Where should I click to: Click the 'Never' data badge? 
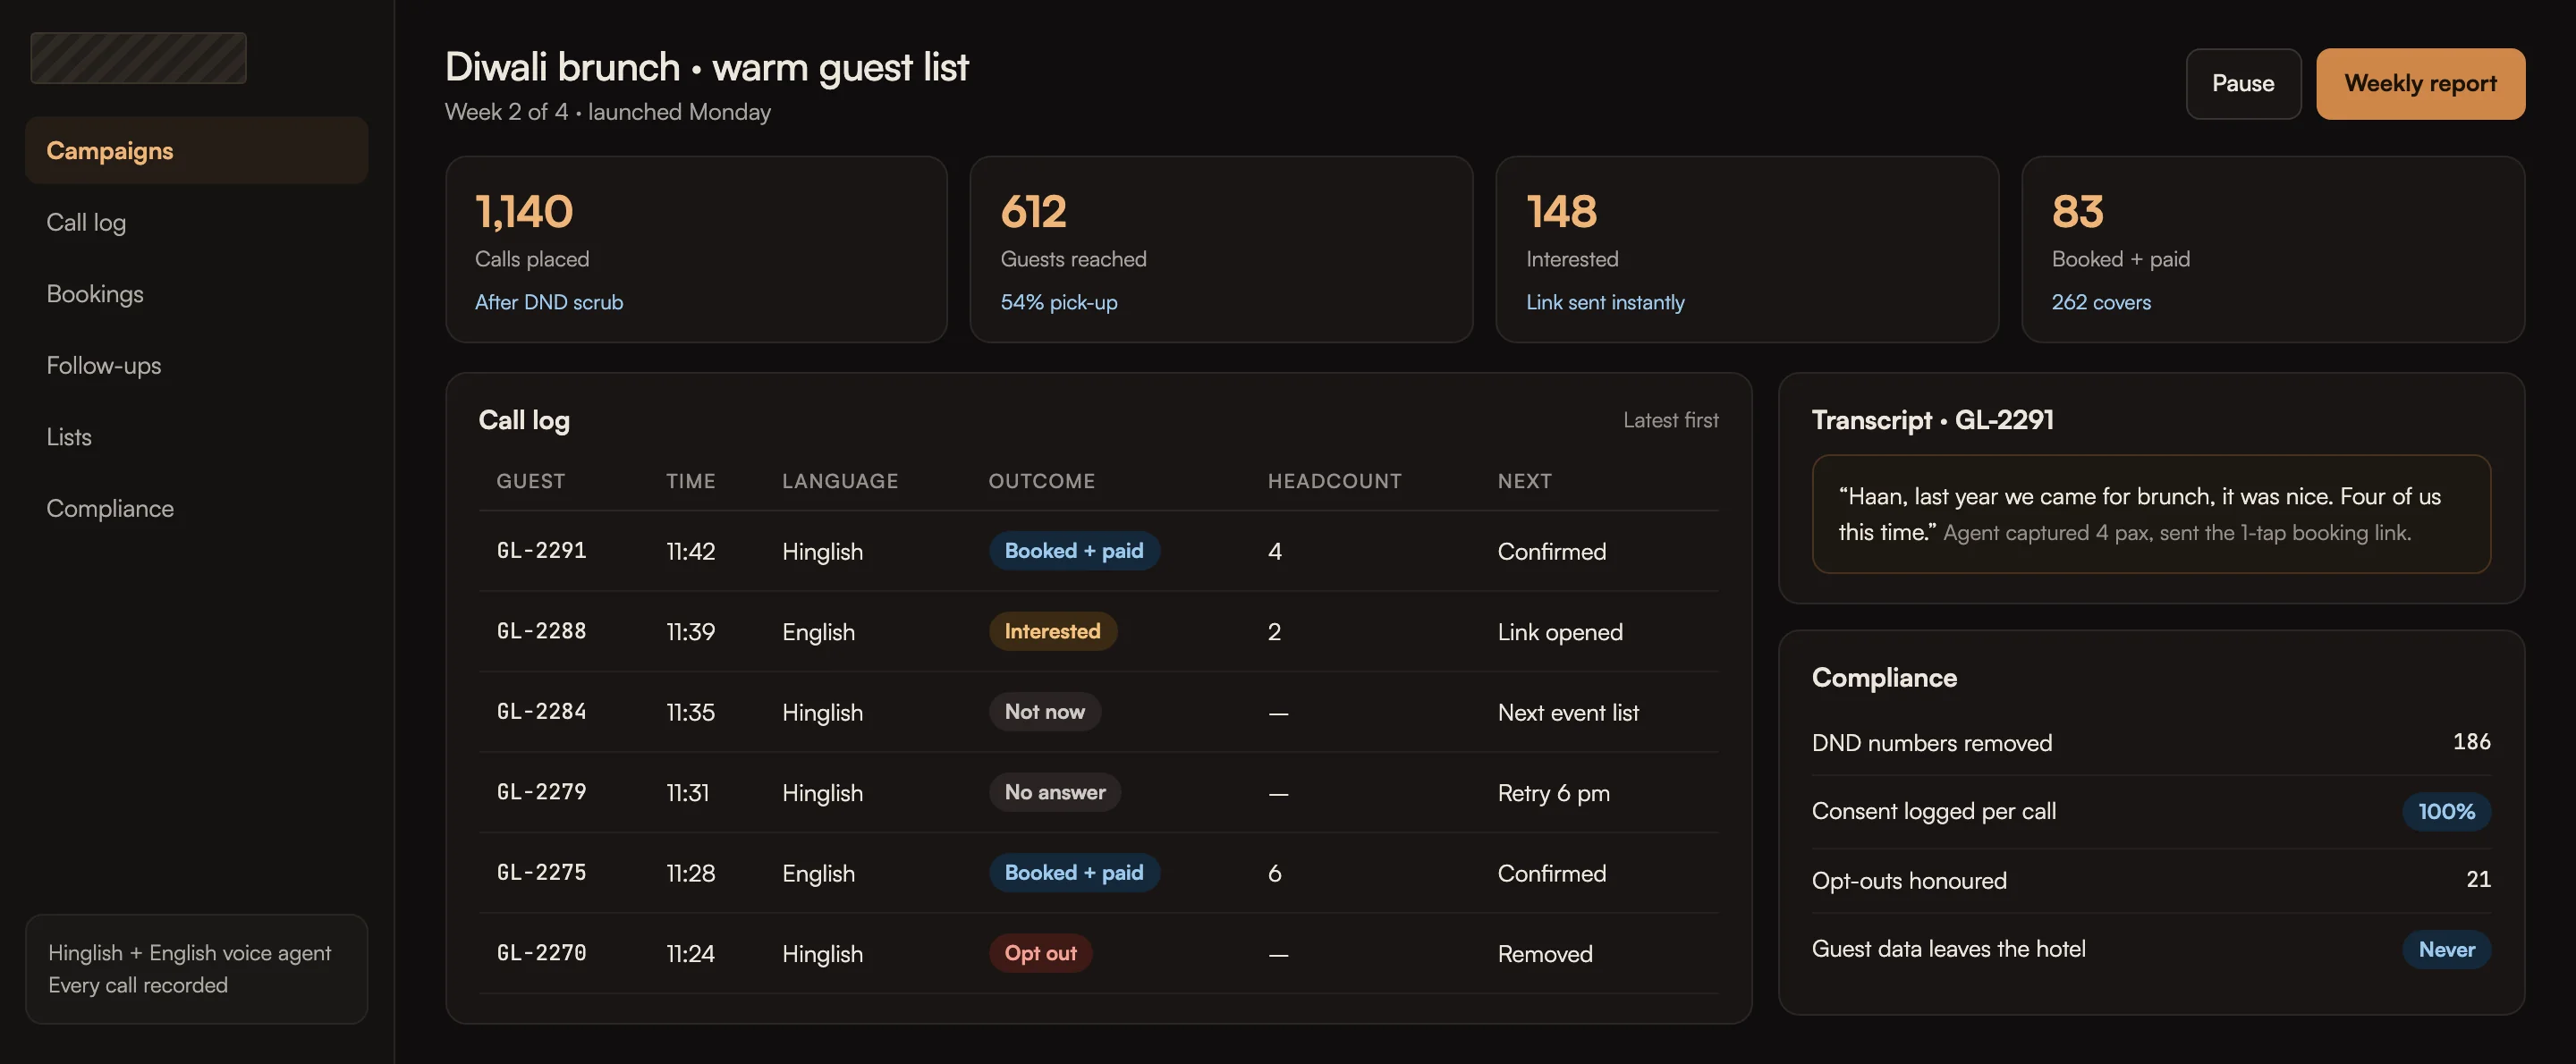click(2446, 950)
